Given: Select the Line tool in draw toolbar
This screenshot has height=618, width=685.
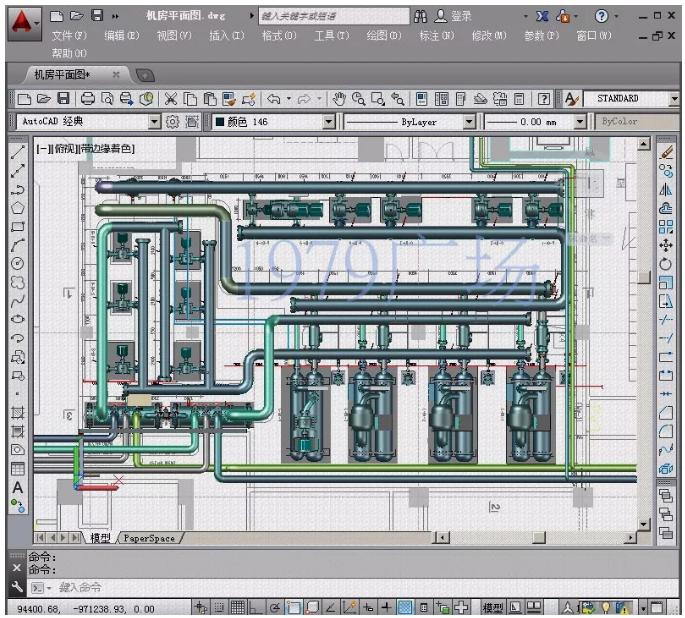Looking at the screenshot, I should 17,152.
